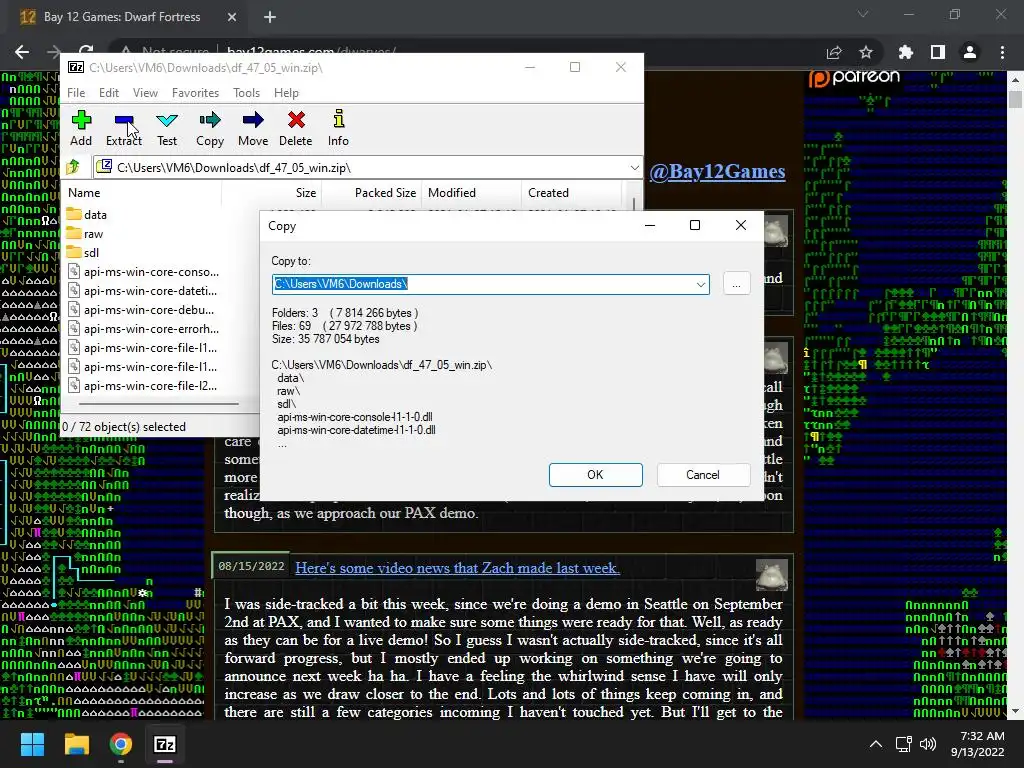
Task: Open the View menu in 7-Zip
Action: (x=146, y=93)
